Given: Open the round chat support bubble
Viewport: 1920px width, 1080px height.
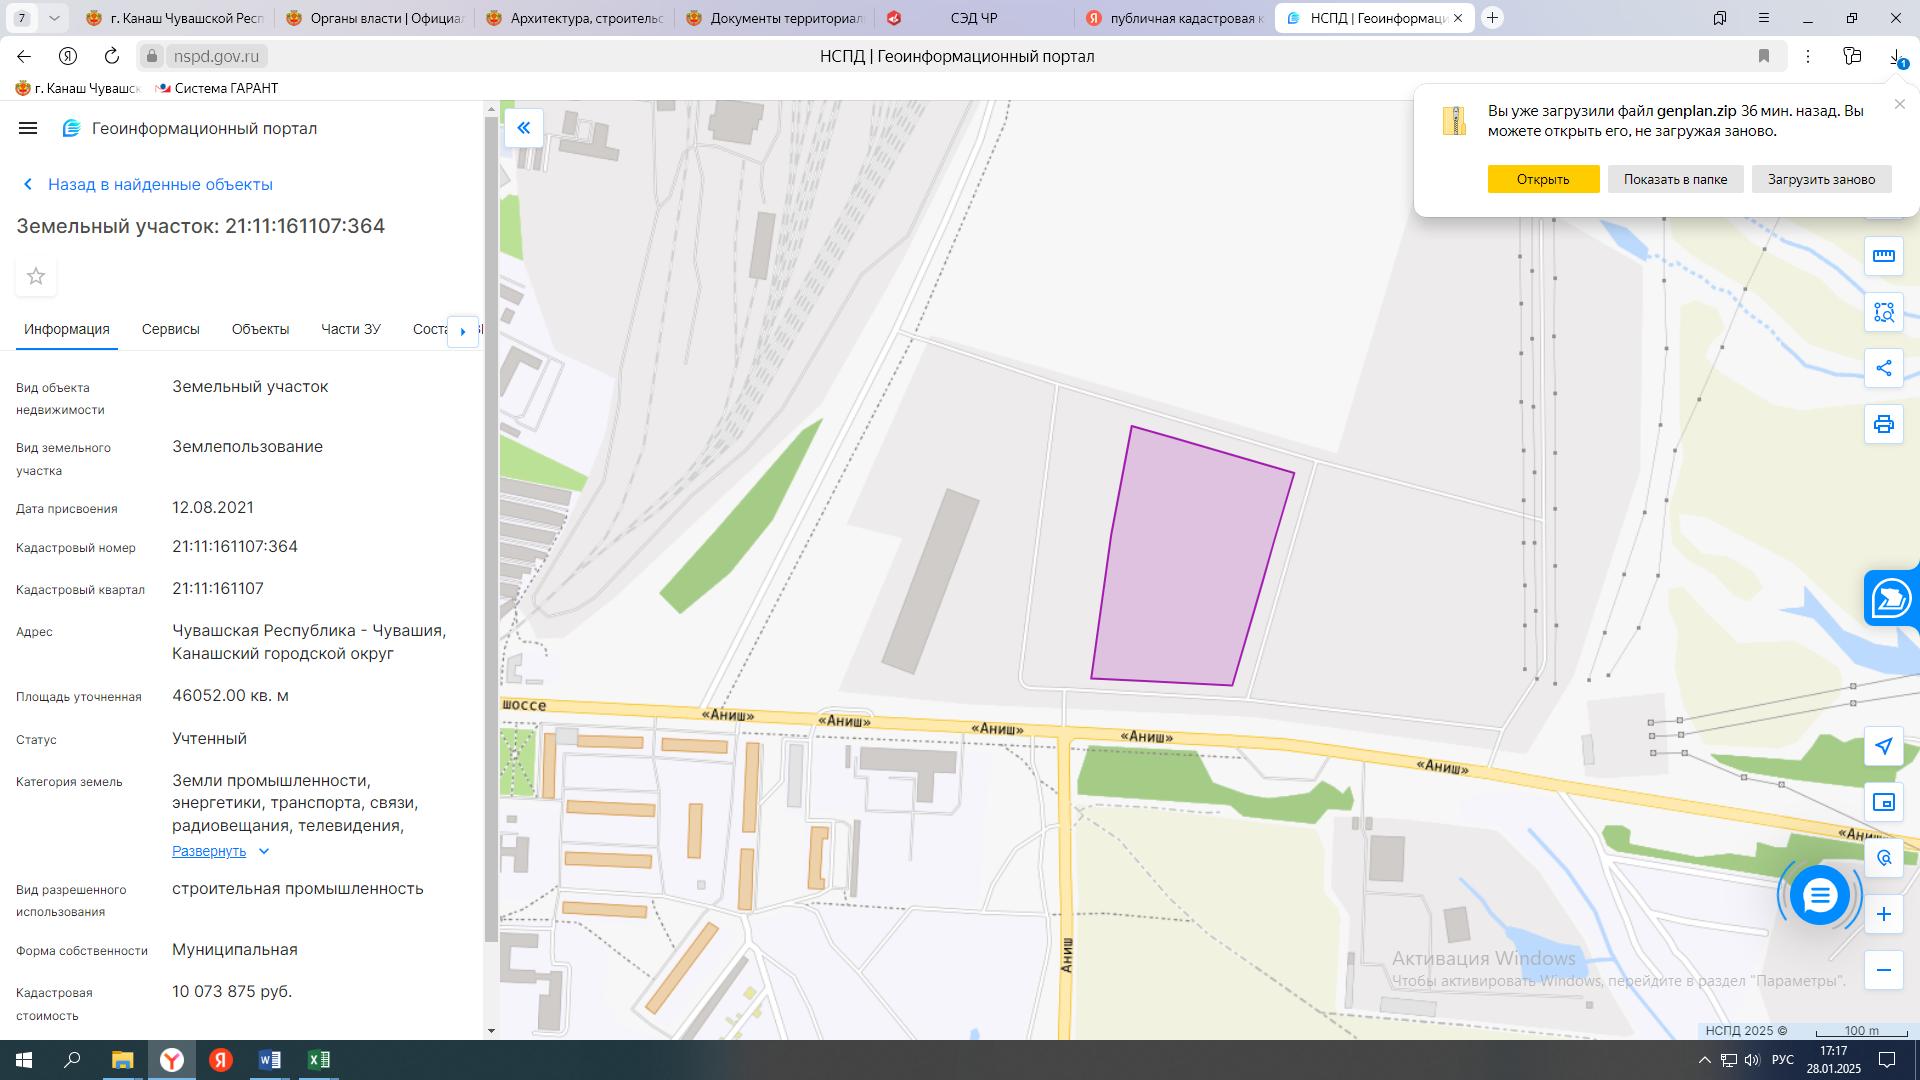Looking at the screenshot, I should pos(1819,895).
